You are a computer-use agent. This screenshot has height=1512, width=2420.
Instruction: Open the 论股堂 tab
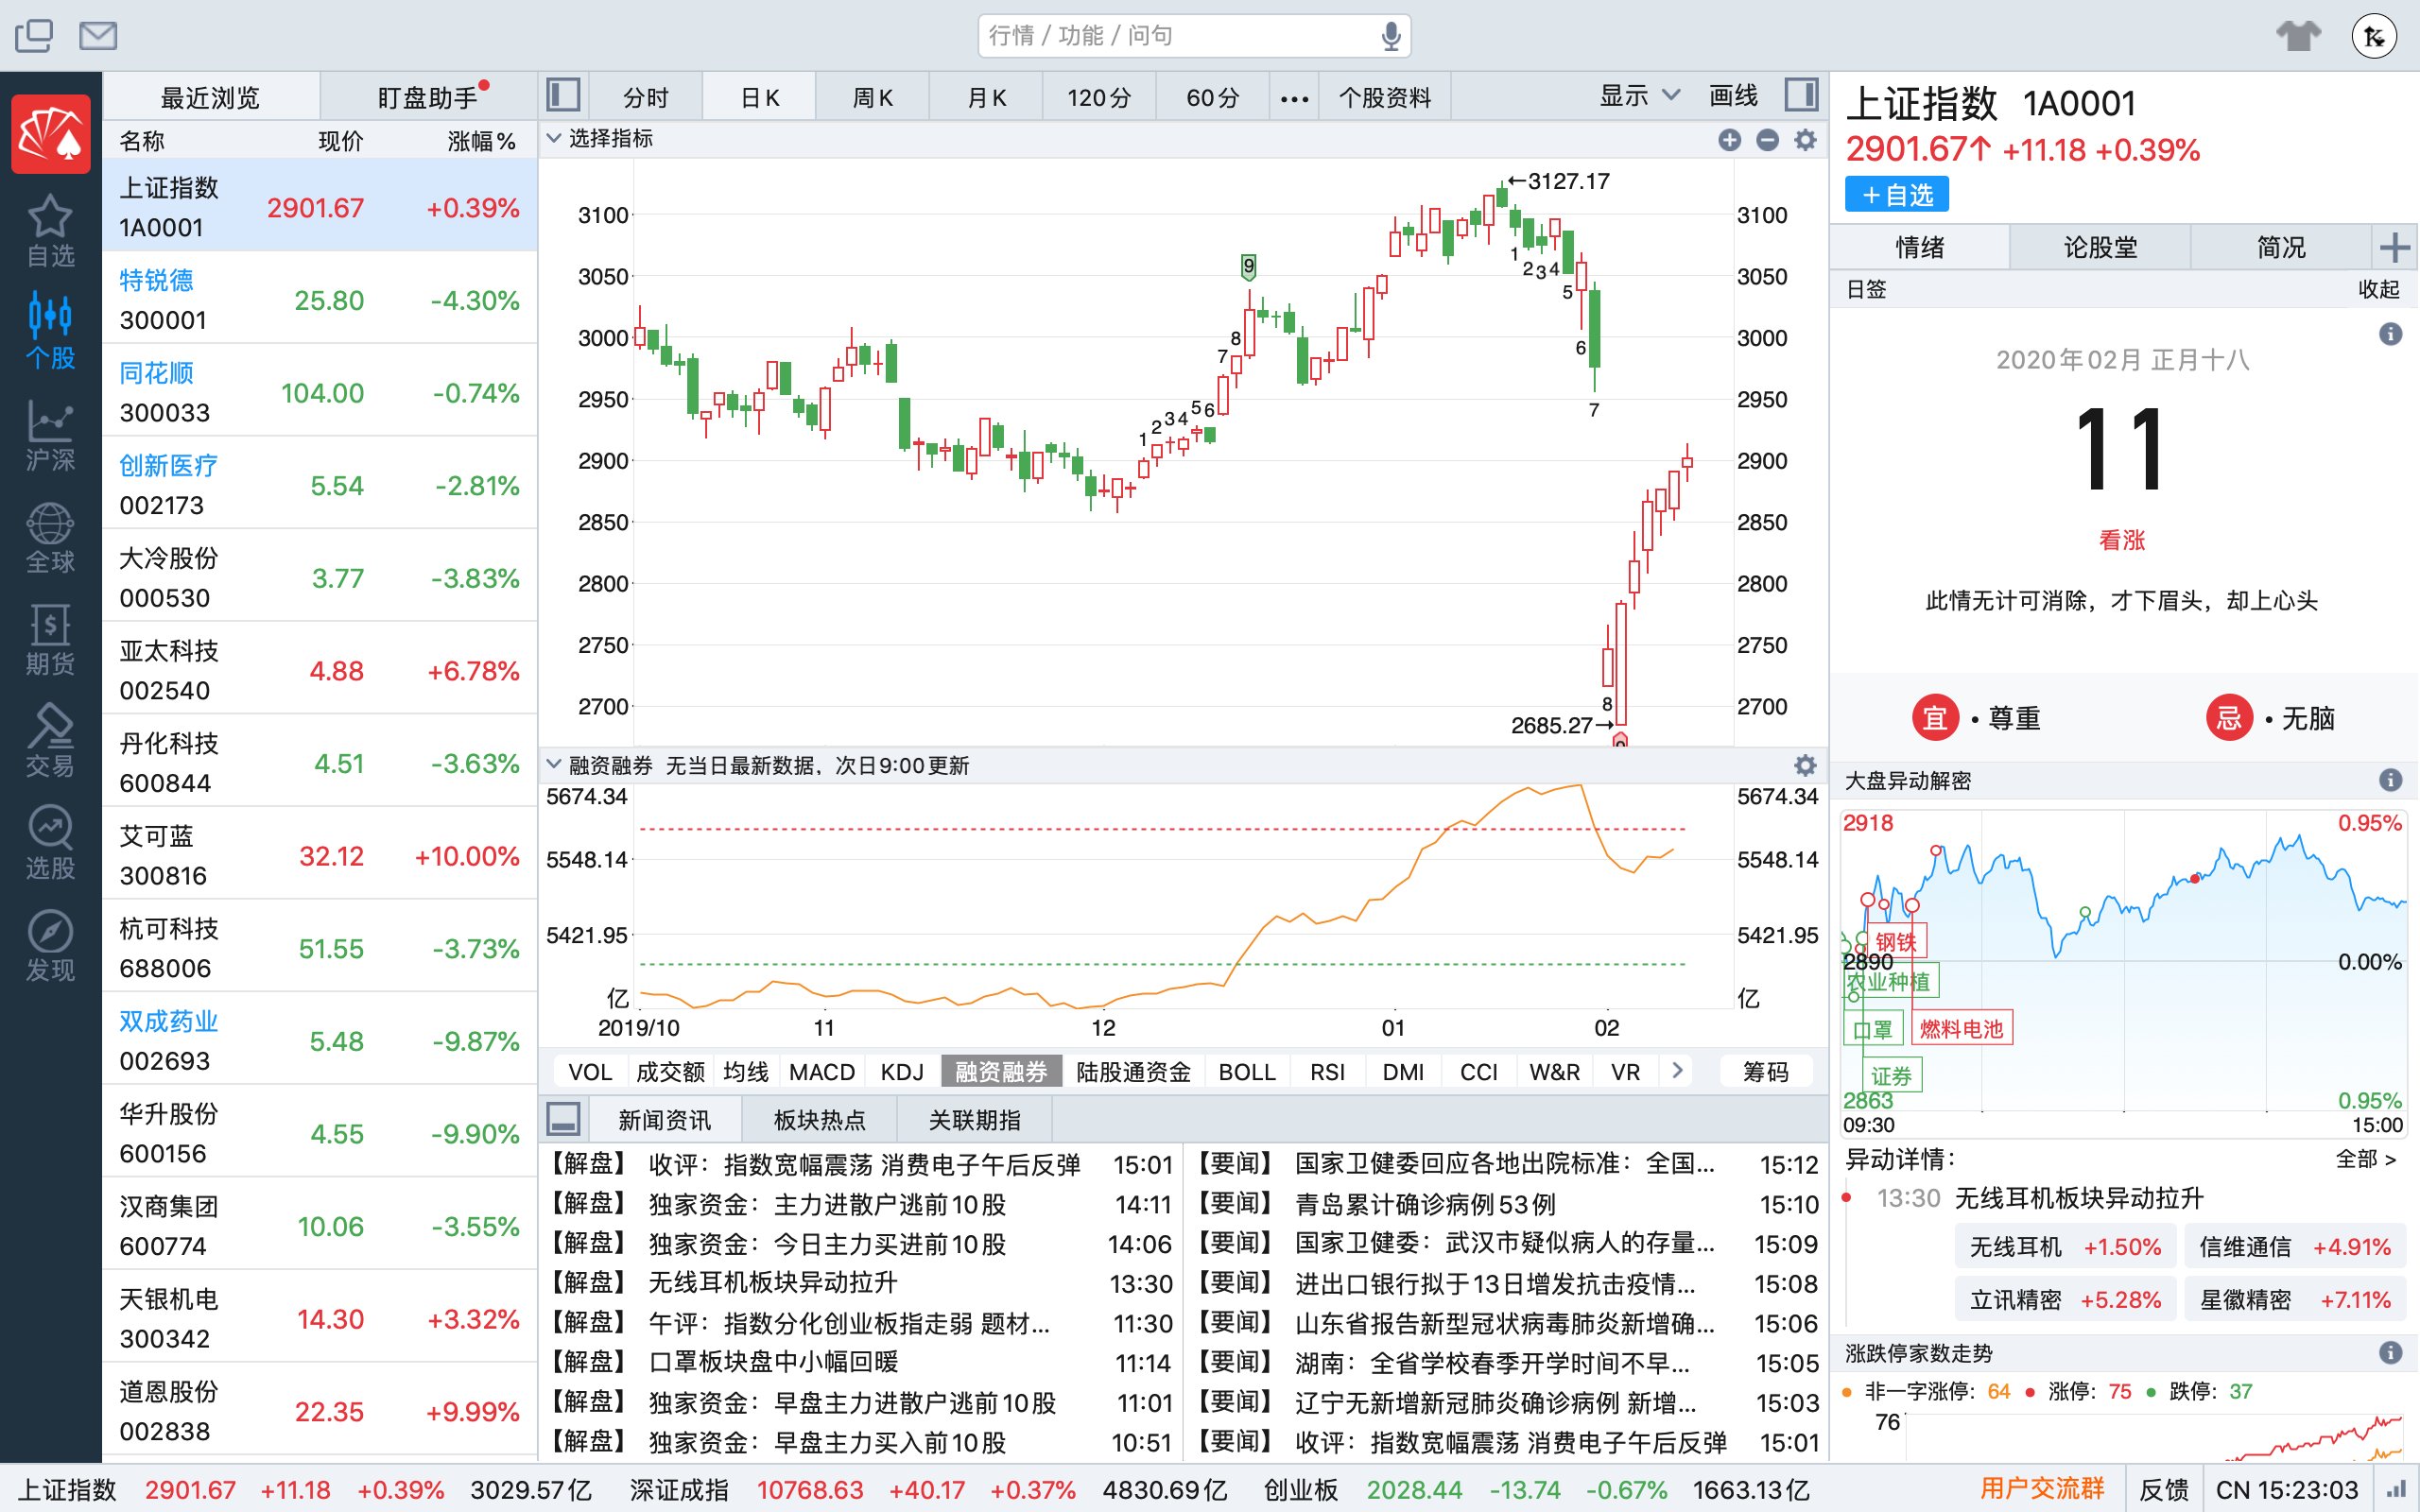[2100, 247]
